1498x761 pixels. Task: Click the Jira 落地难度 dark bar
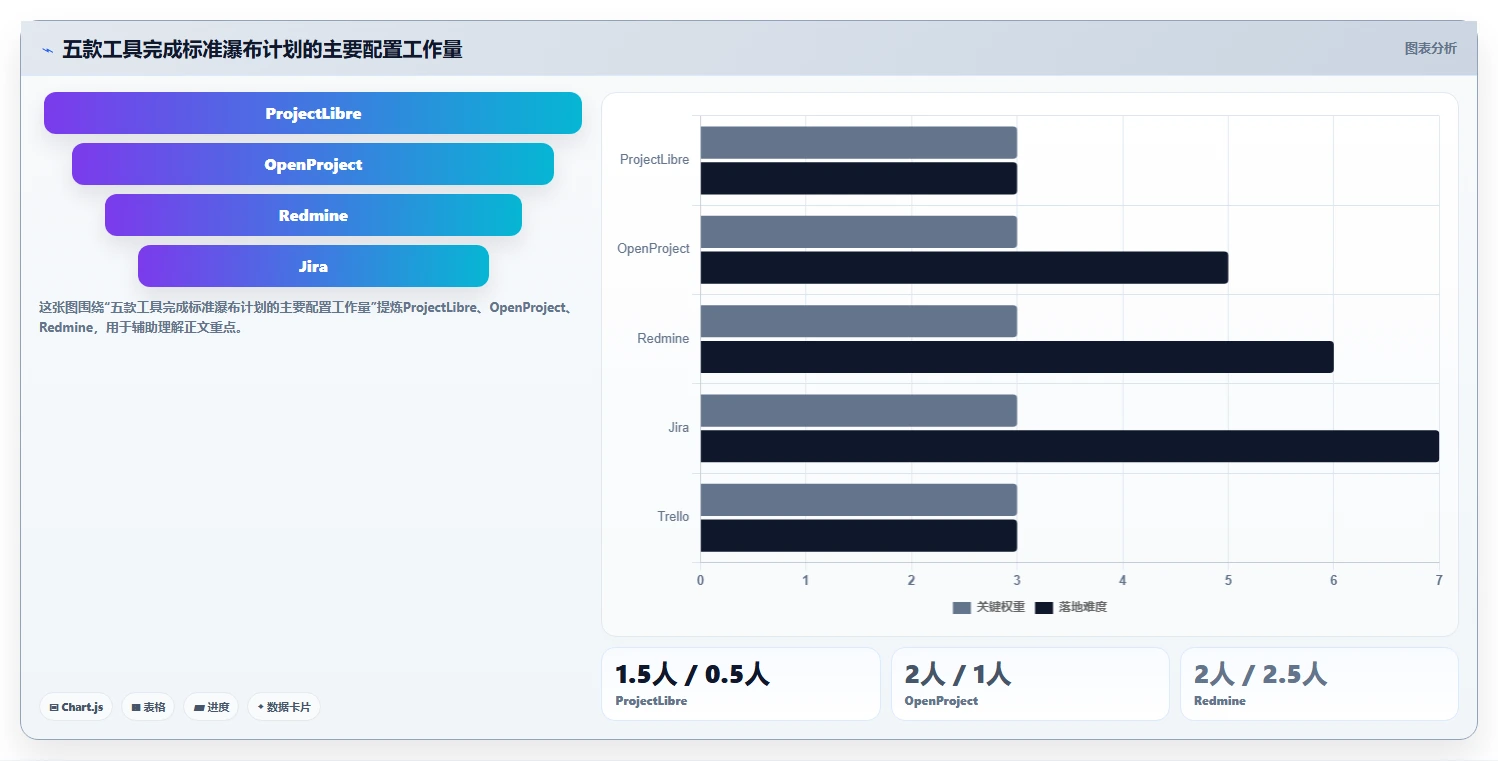point(1069,446)
